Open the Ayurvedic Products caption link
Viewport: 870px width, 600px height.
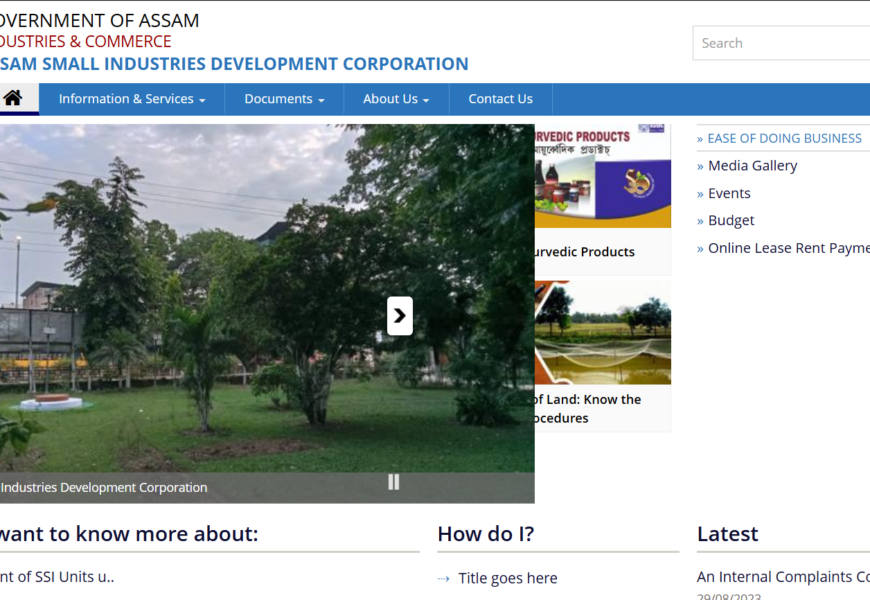[584, 252]
